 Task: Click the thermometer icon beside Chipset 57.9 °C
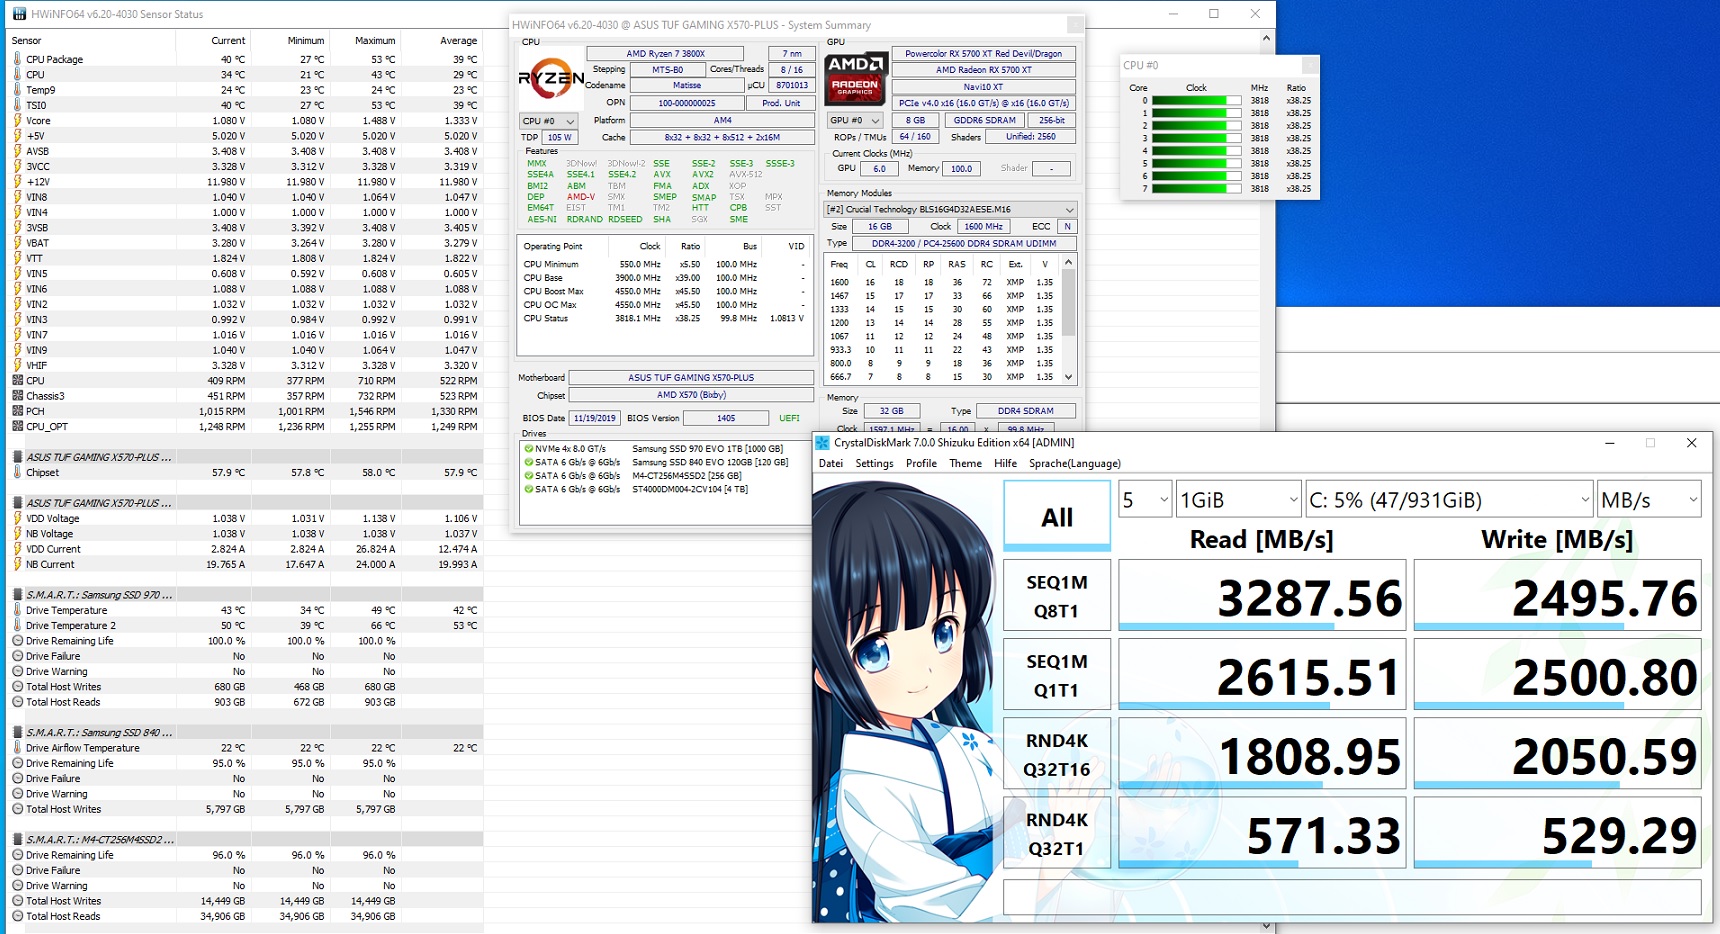pos(17,472)
